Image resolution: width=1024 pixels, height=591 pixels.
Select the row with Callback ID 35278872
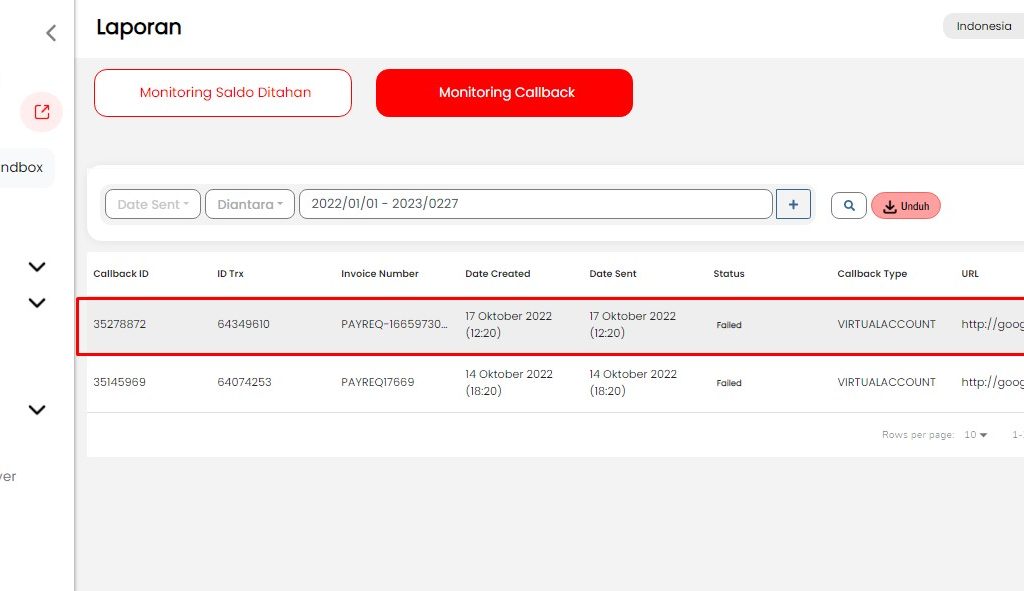pos(120,325)
